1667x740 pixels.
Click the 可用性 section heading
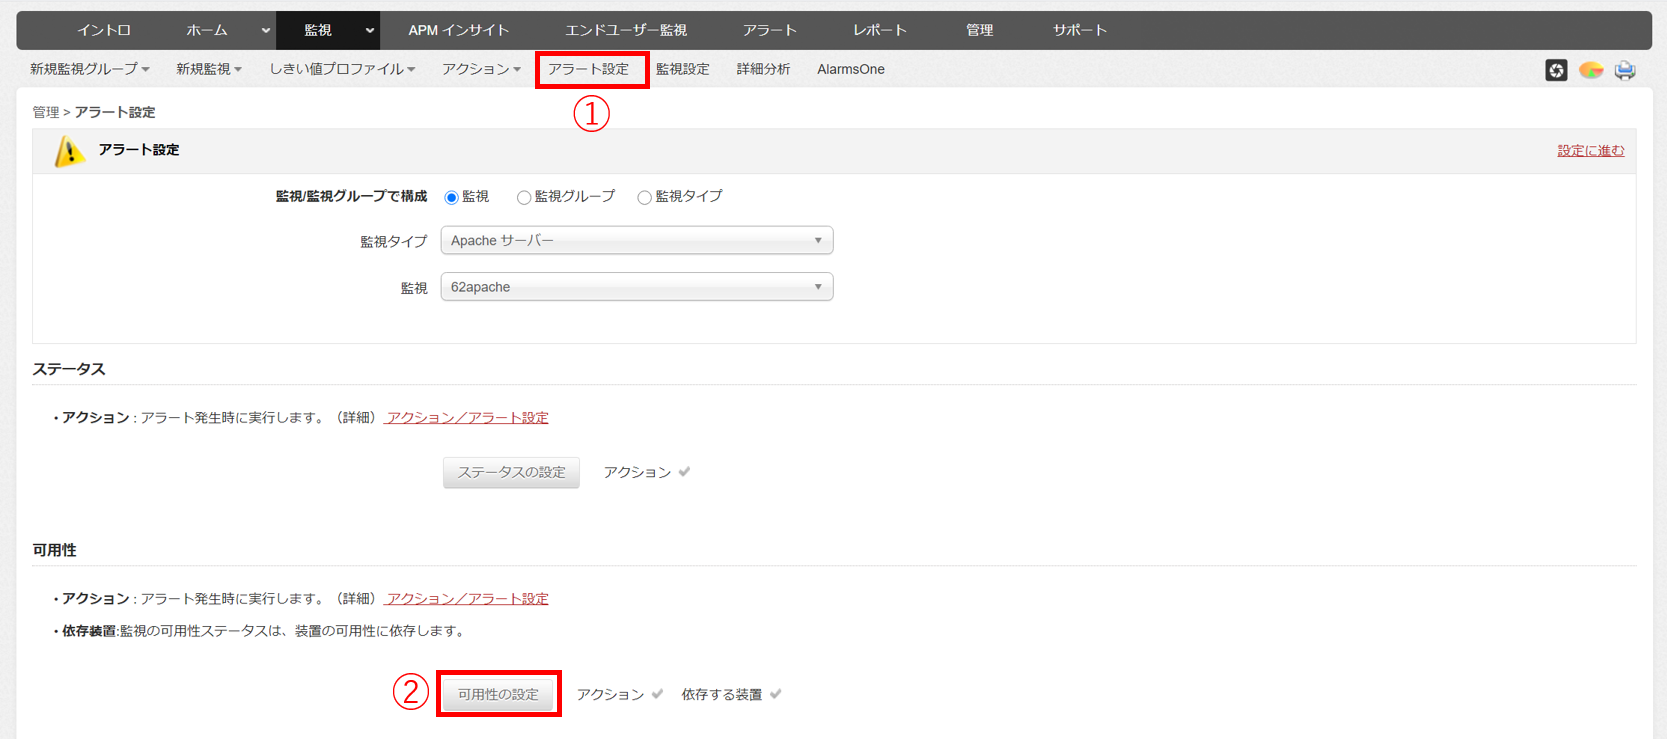click(54, 550)
